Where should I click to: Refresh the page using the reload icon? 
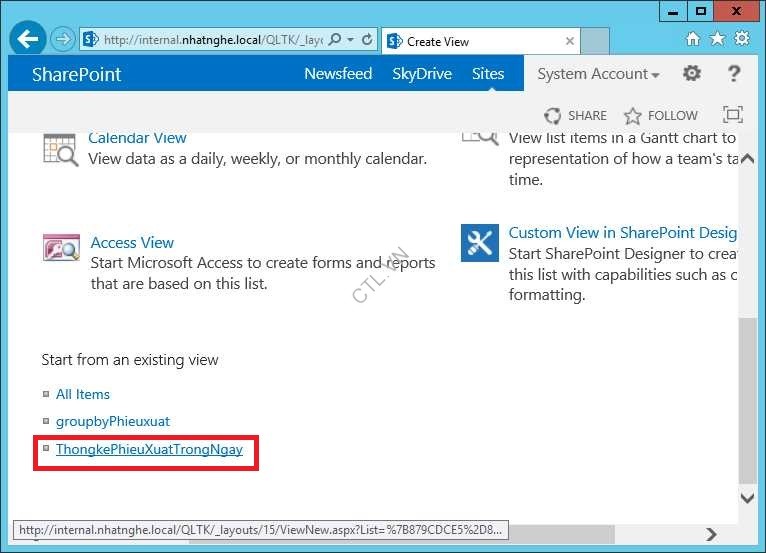click(x=367, y=40)
